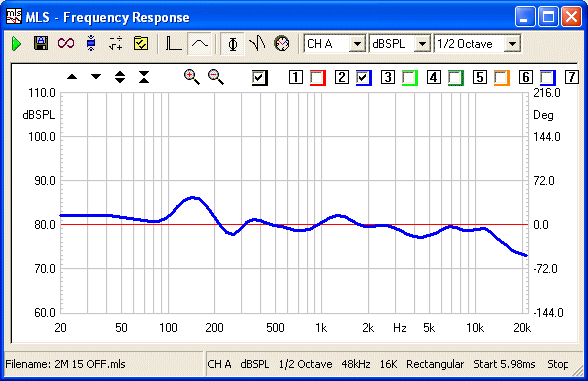Toggle the orange curve 5 checkbox
The width and height of the screenshot is (588, 381).
click(502, 78)
